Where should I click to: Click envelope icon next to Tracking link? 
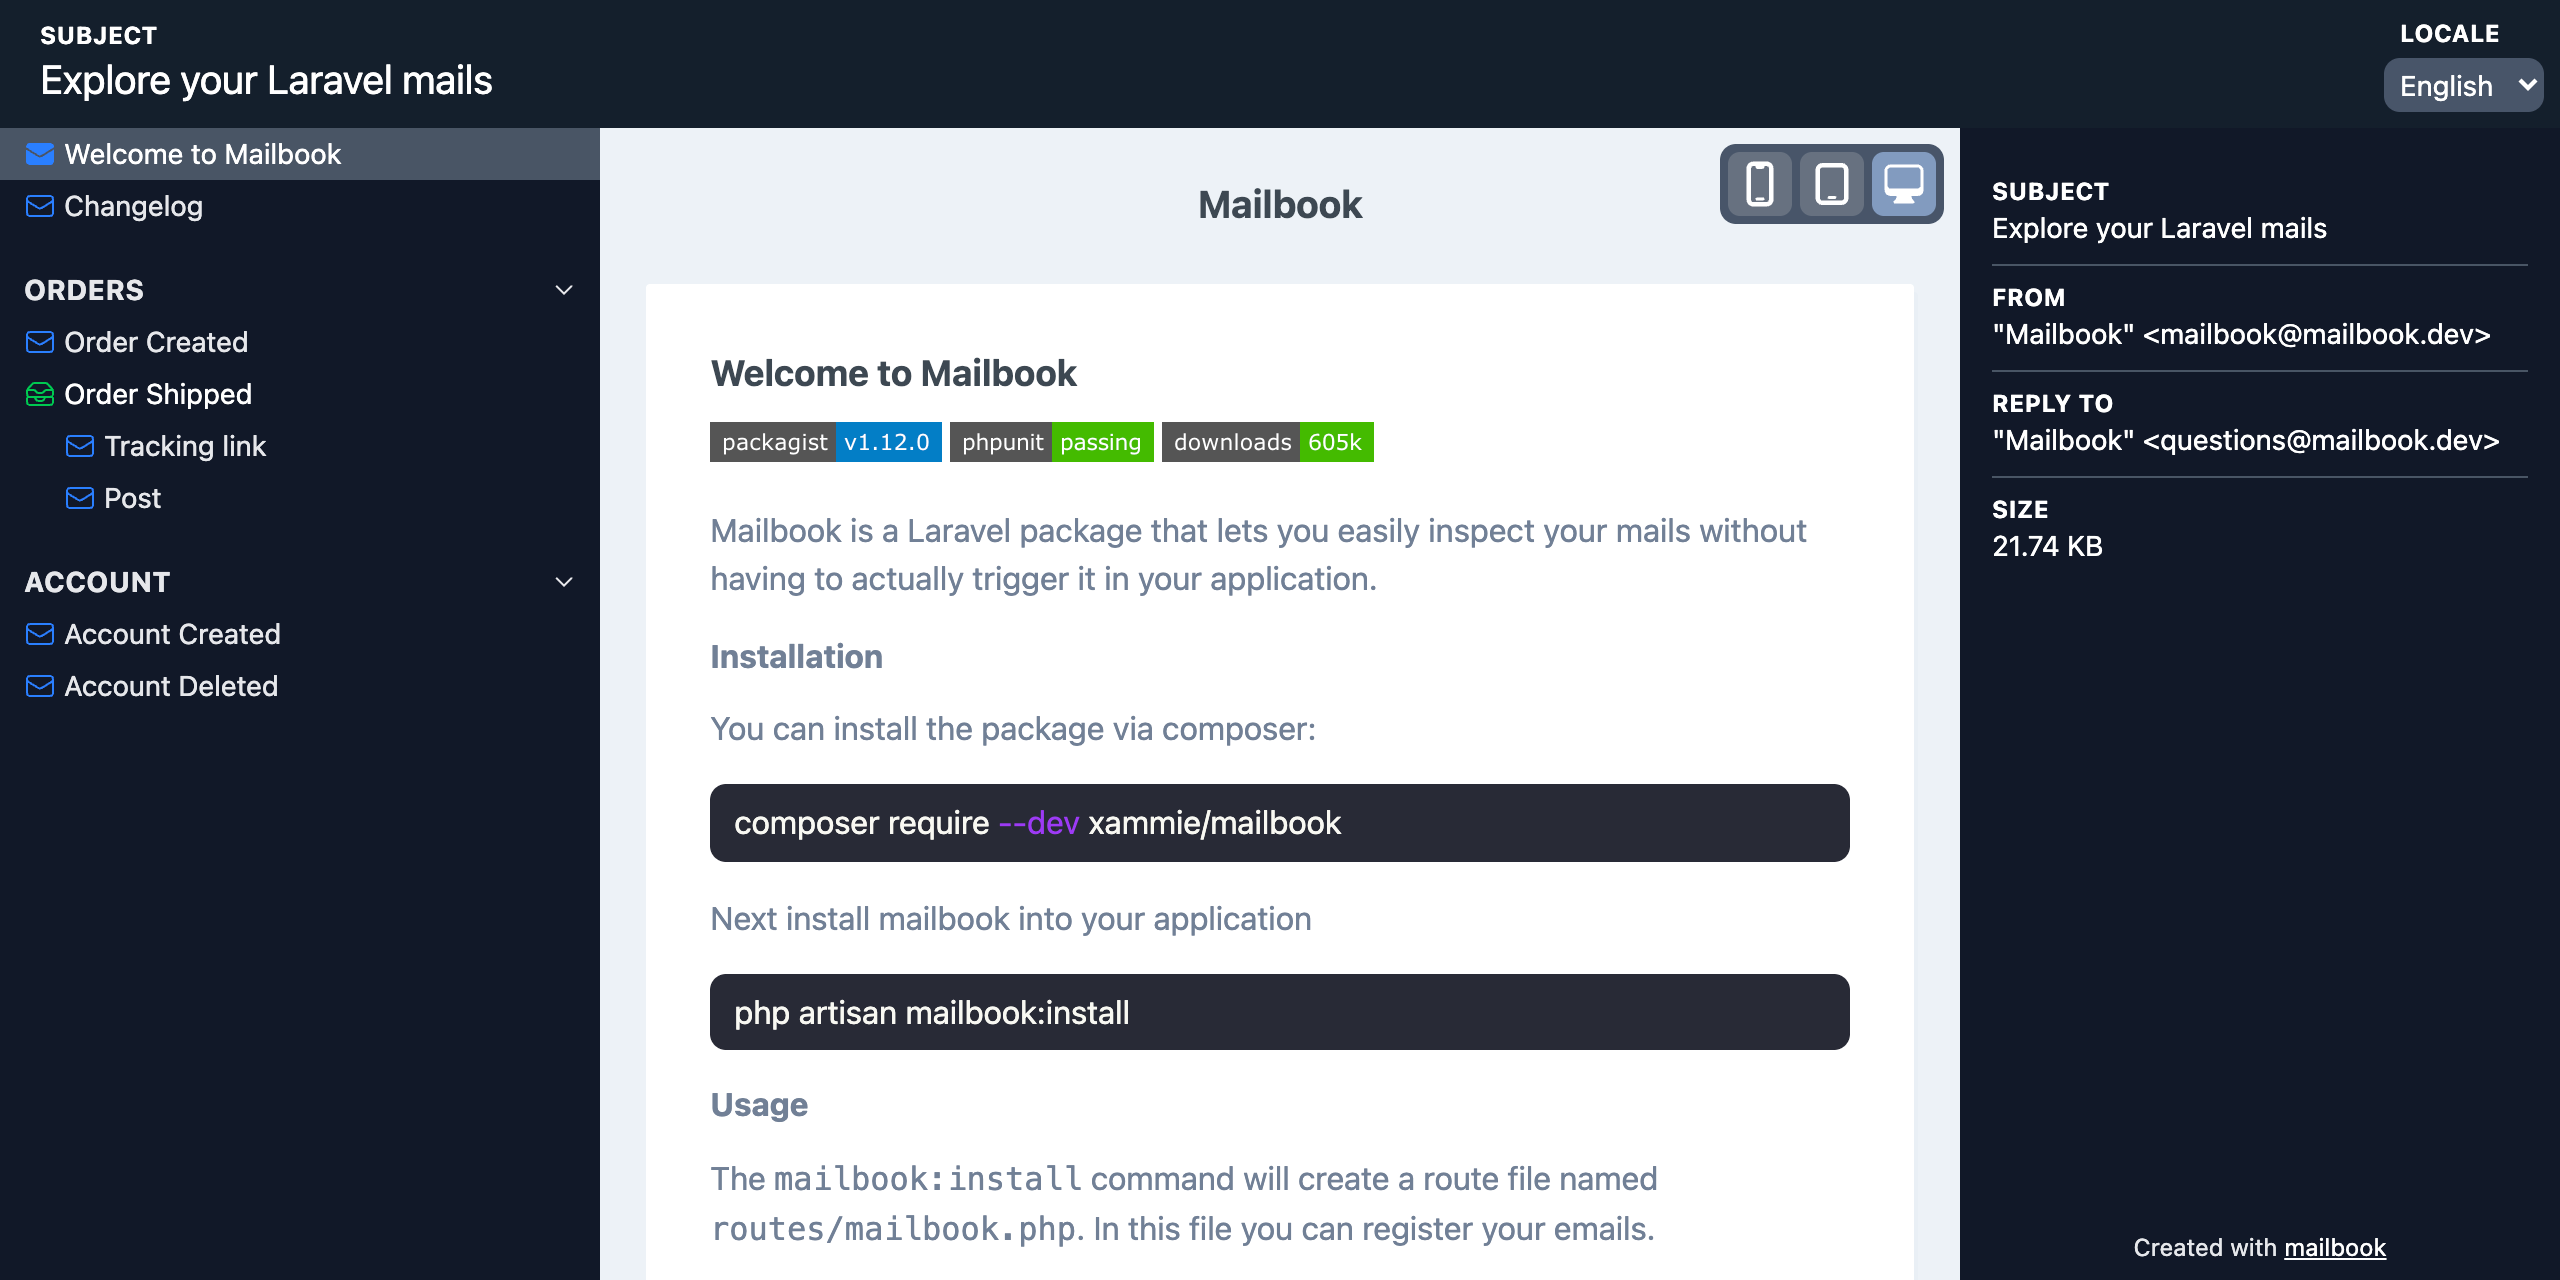pyautogui.click(x=80, y=446)
